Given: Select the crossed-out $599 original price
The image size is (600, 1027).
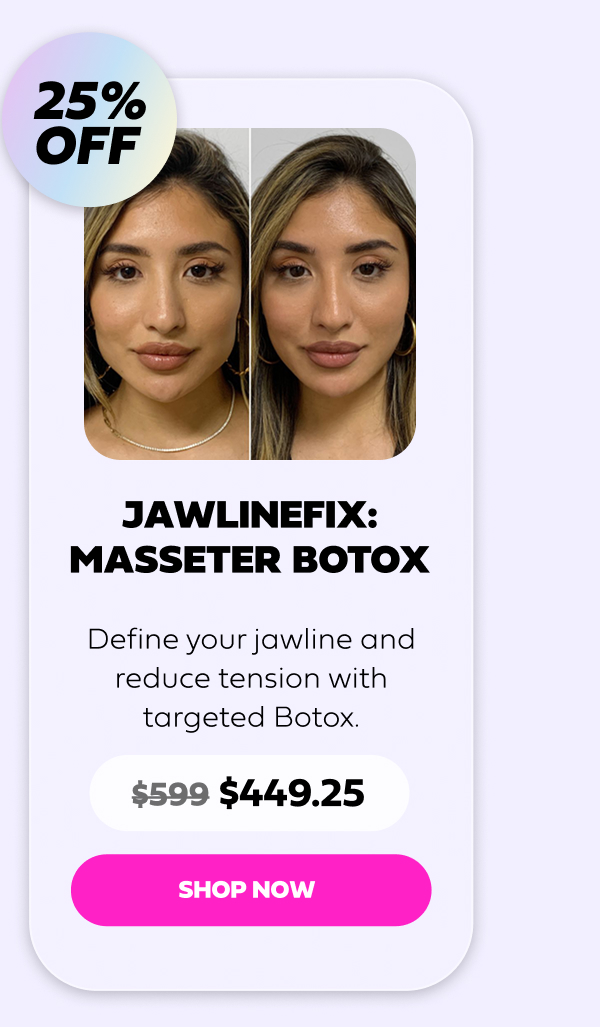Looking at the screenshot, I should click(x=170, y=794).
